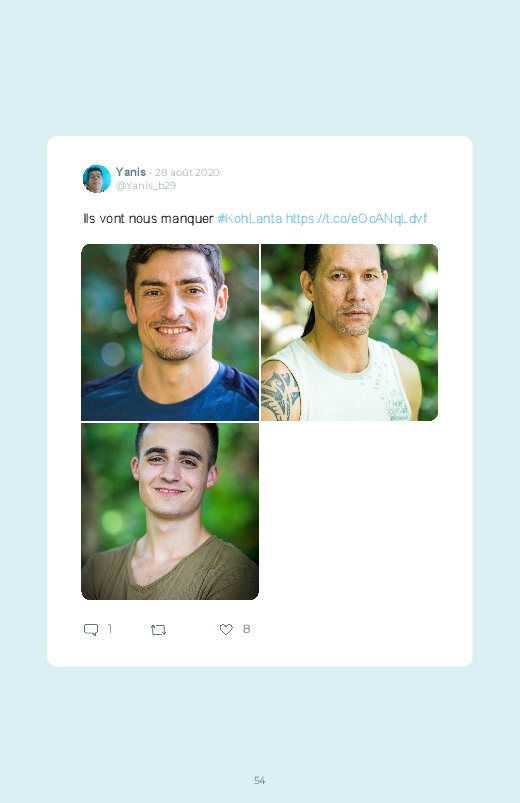This screenshot has height=803, width=520.
Task: Click the likes count number 8
Action: (x=246, y=629)
